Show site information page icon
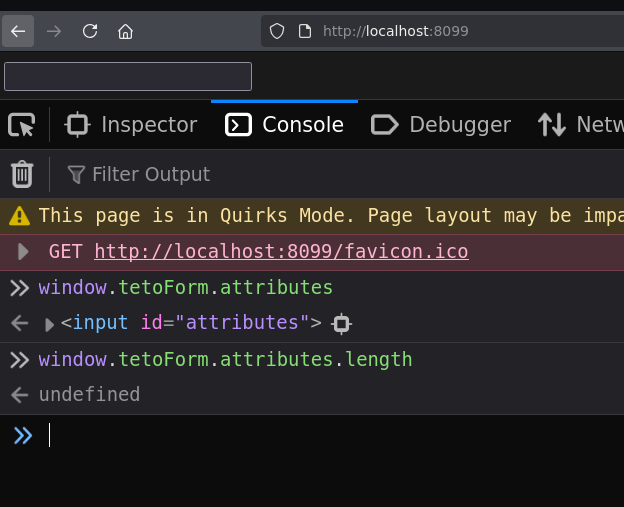 point(305,31)
